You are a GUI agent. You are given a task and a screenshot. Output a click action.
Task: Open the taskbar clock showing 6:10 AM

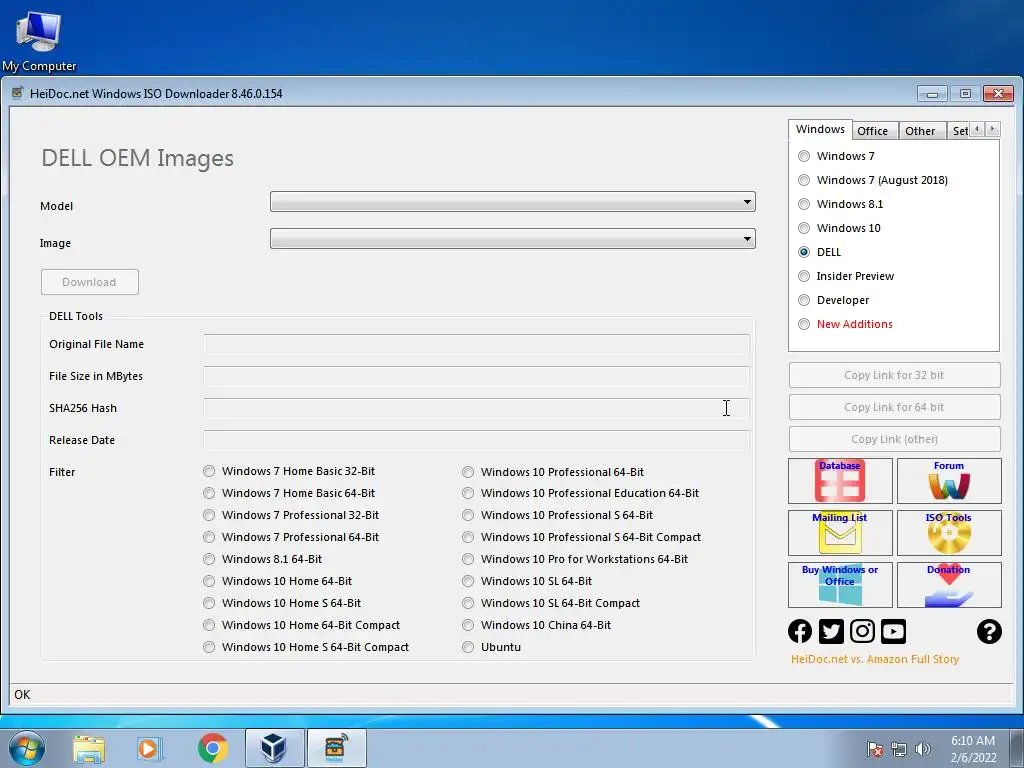click(973, 749)
